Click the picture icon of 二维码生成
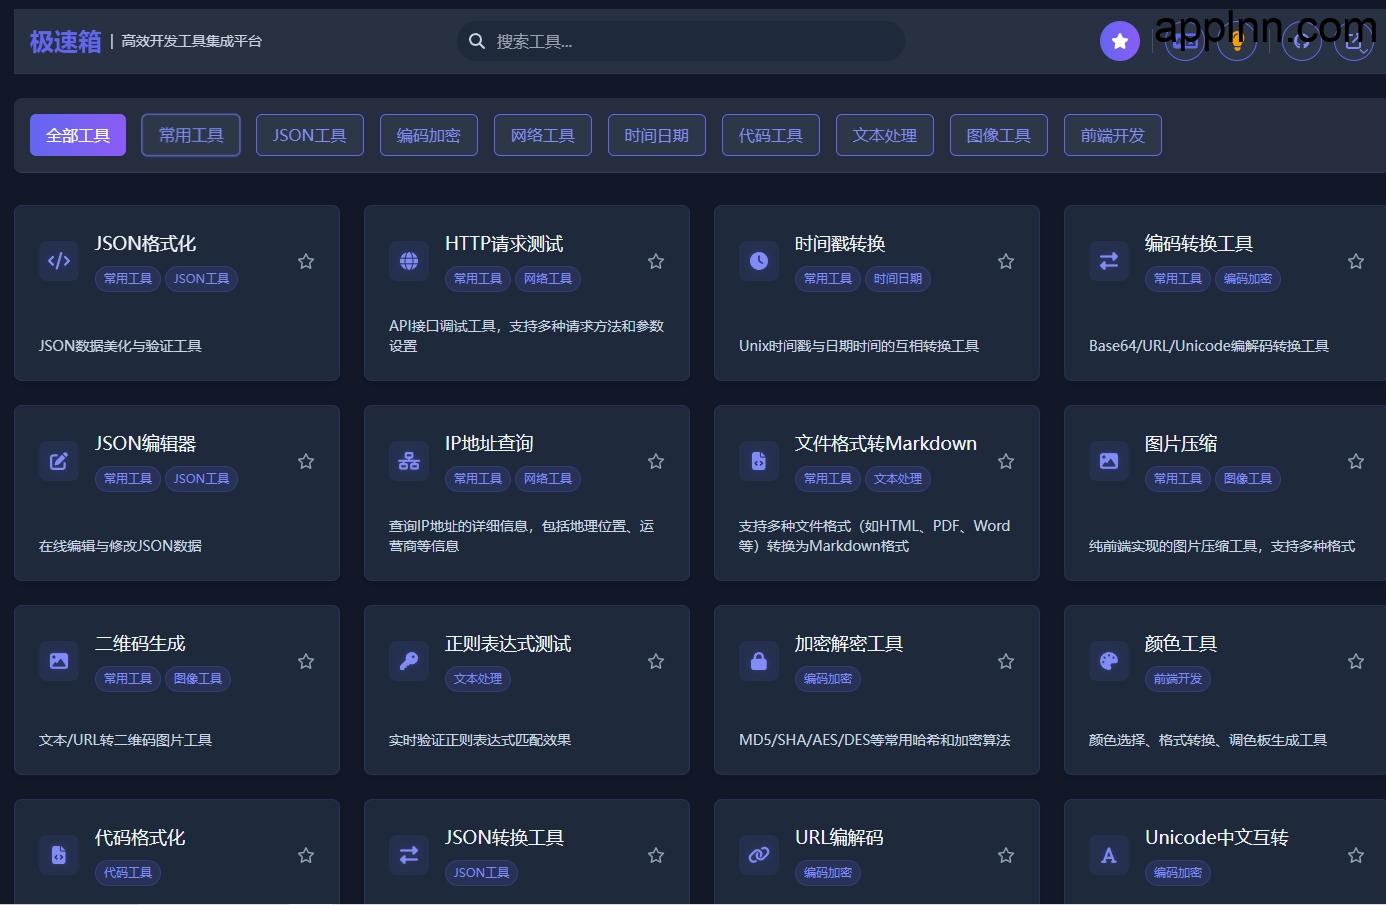Image resolution: width=1386 pixels, height=905 pixels. coord(59,661)
